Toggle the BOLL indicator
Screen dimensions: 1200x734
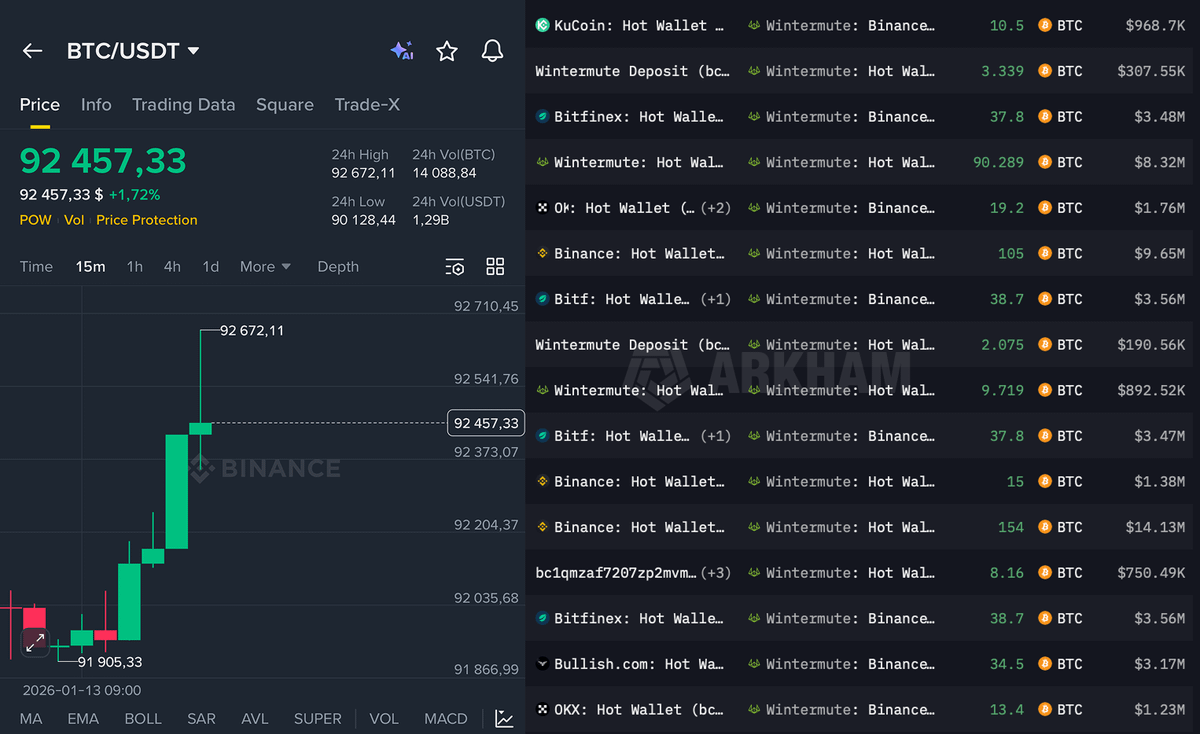click(x=143, y=719)
